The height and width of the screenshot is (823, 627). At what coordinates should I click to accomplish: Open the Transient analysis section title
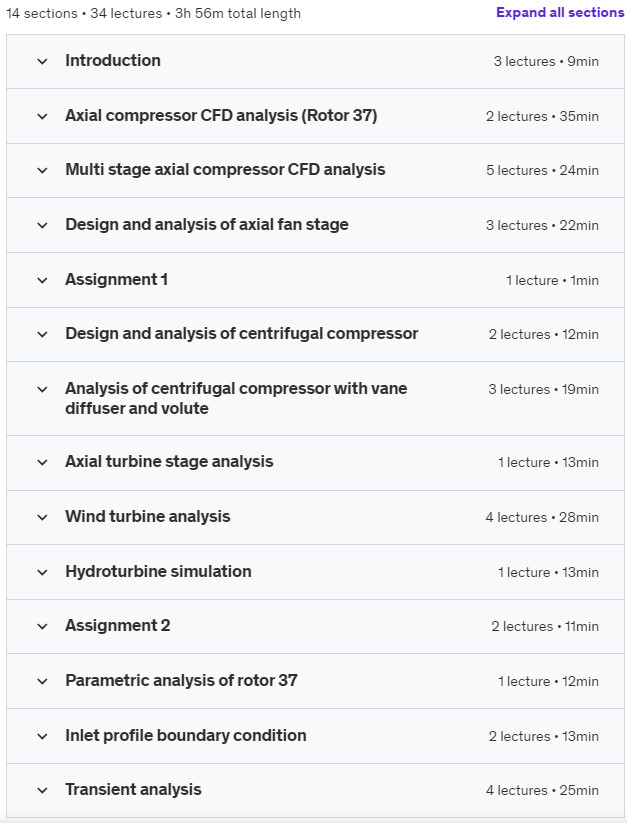133,789
